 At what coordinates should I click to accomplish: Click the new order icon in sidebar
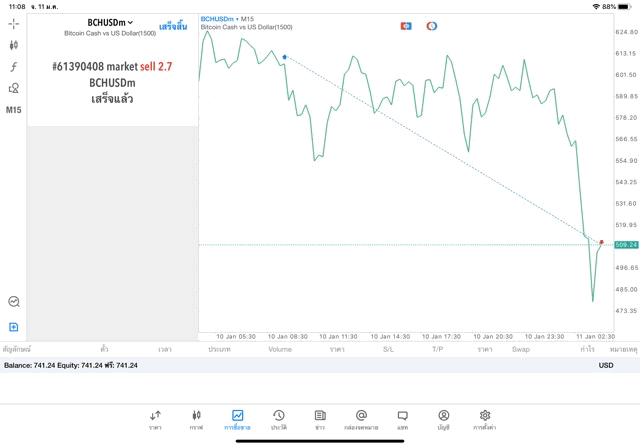[x=14, y=327]
